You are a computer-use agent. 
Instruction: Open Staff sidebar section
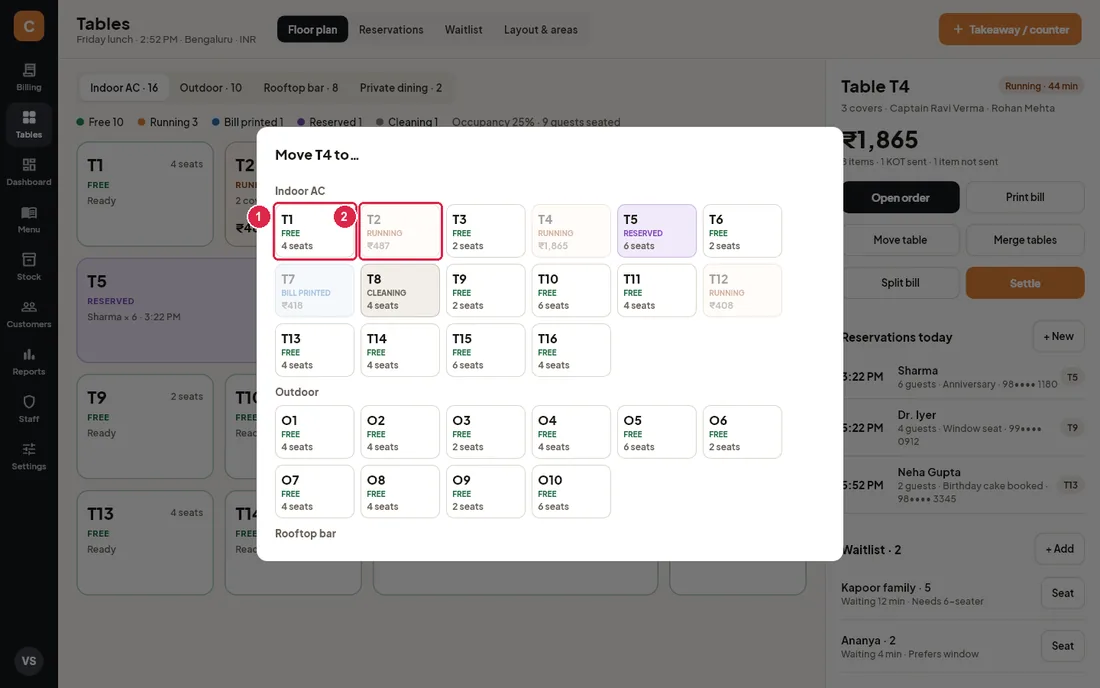[x=29, y=409]
